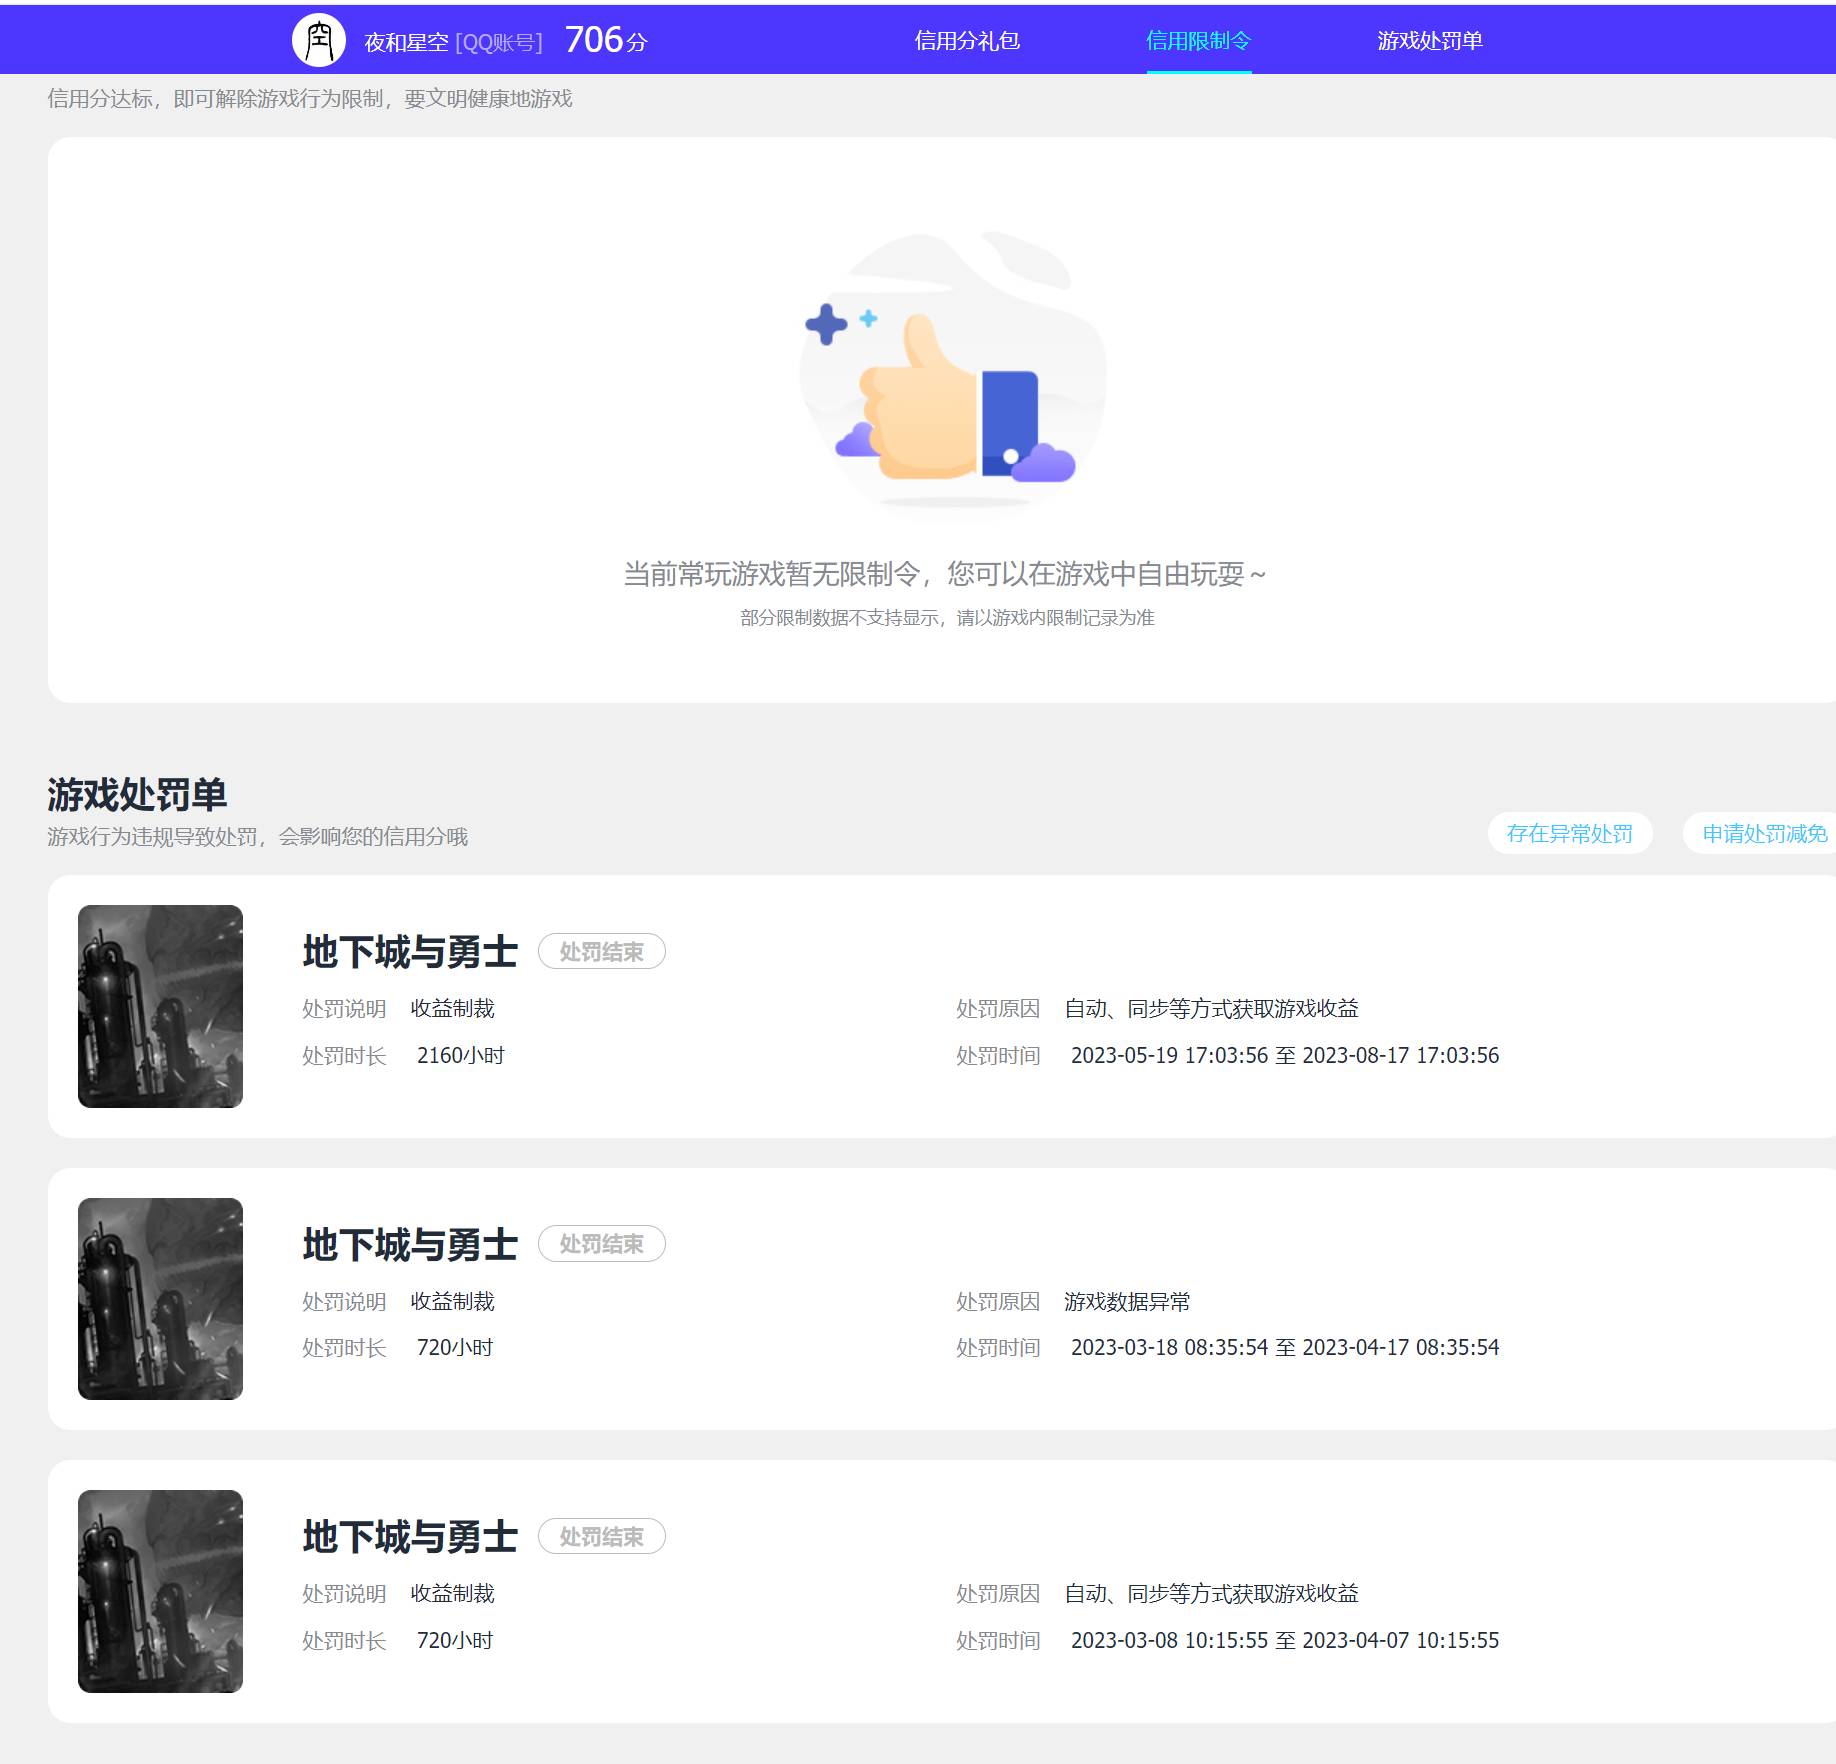Click the user avatar icon
Viewport: 1836px width, 1764px height.
click(318, 40)
